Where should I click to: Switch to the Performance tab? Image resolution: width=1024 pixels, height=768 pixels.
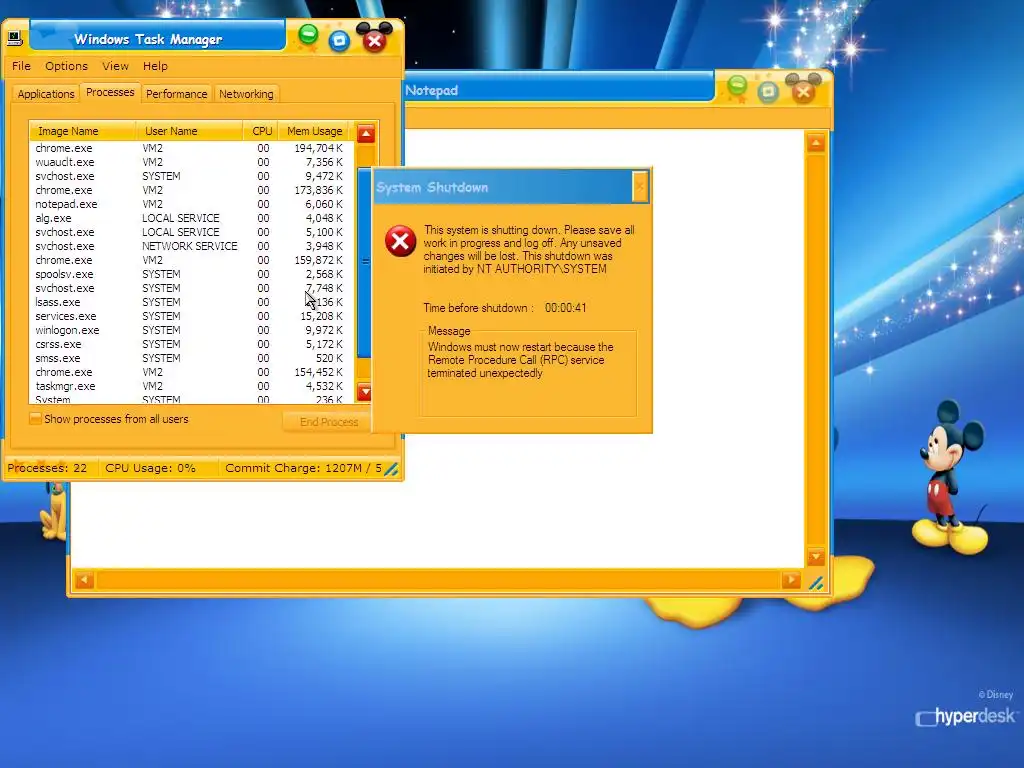[176, 94]
